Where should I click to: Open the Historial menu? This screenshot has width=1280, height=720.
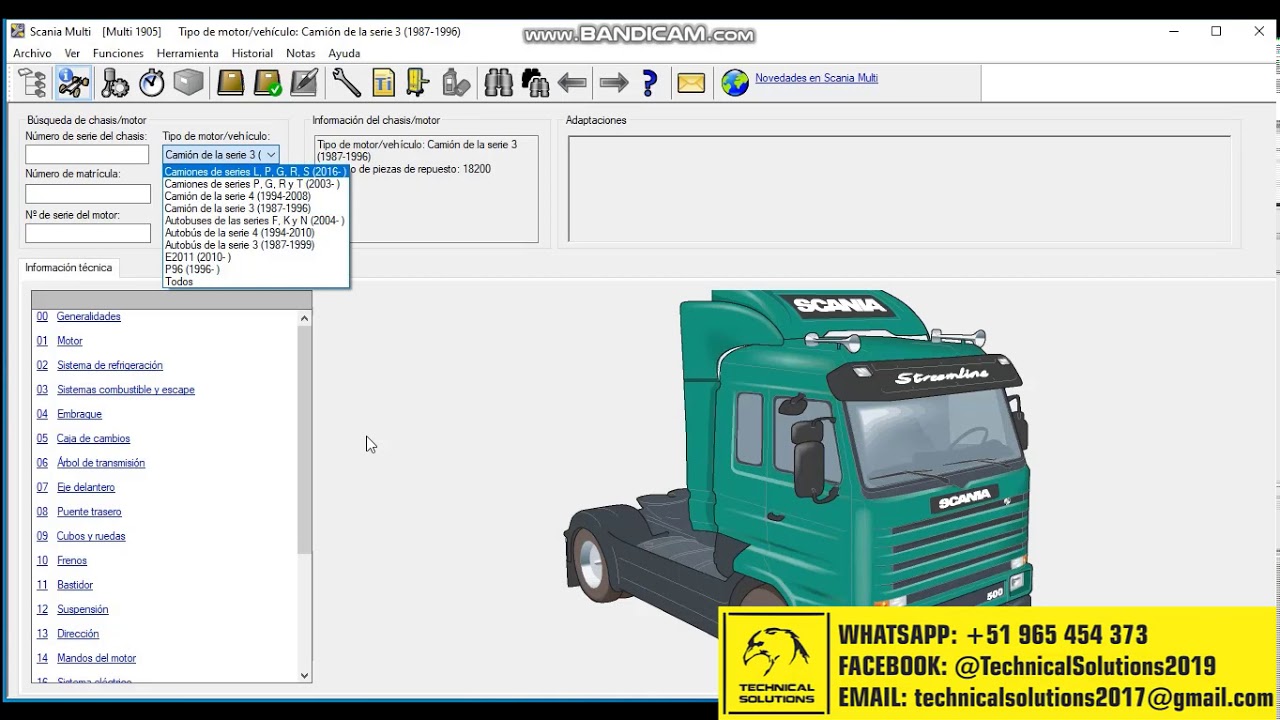pyautogui.click(x=252, y=53)
